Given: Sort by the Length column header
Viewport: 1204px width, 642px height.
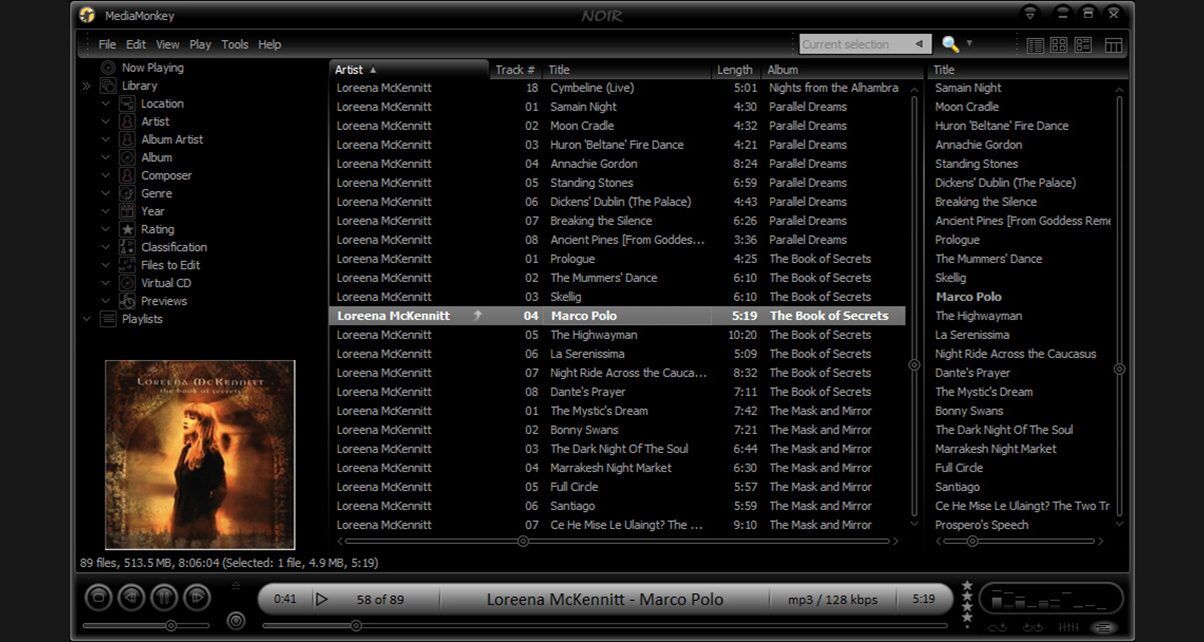Looking at the screenshot, I should click(x=736, y=70).
